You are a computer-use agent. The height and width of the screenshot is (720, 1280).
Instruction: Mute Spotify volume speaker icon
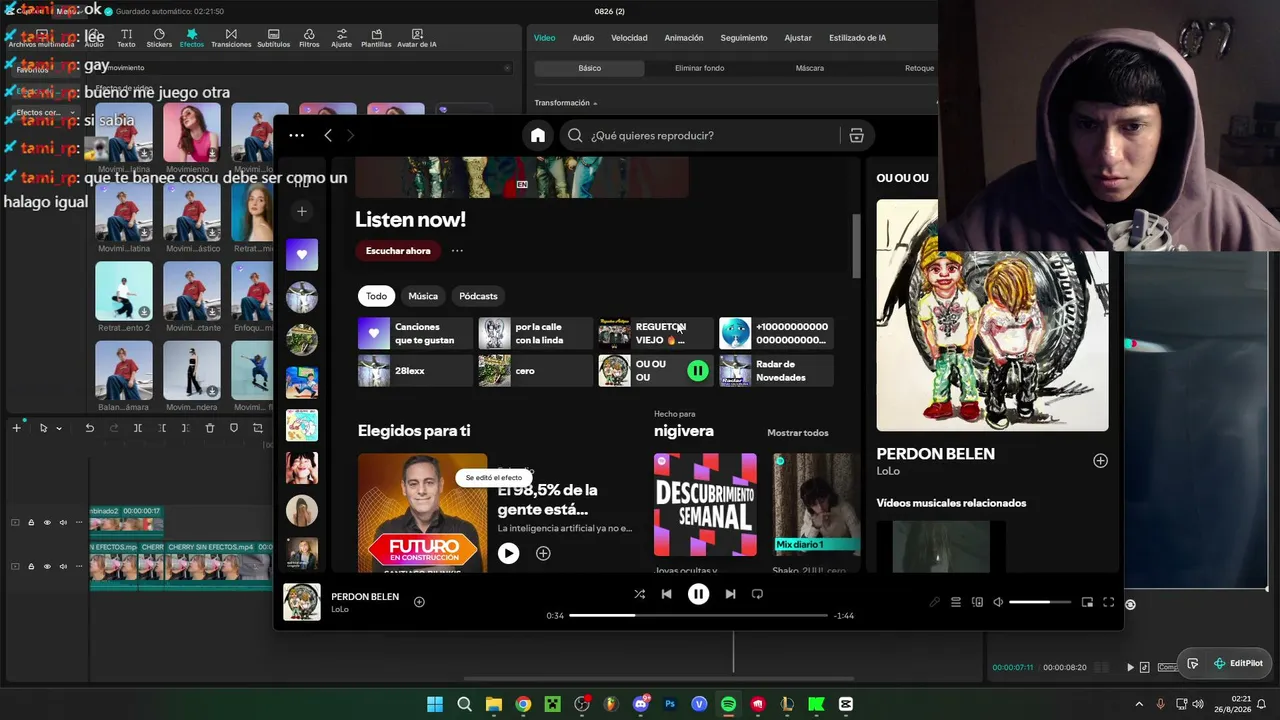click(998, 602)
